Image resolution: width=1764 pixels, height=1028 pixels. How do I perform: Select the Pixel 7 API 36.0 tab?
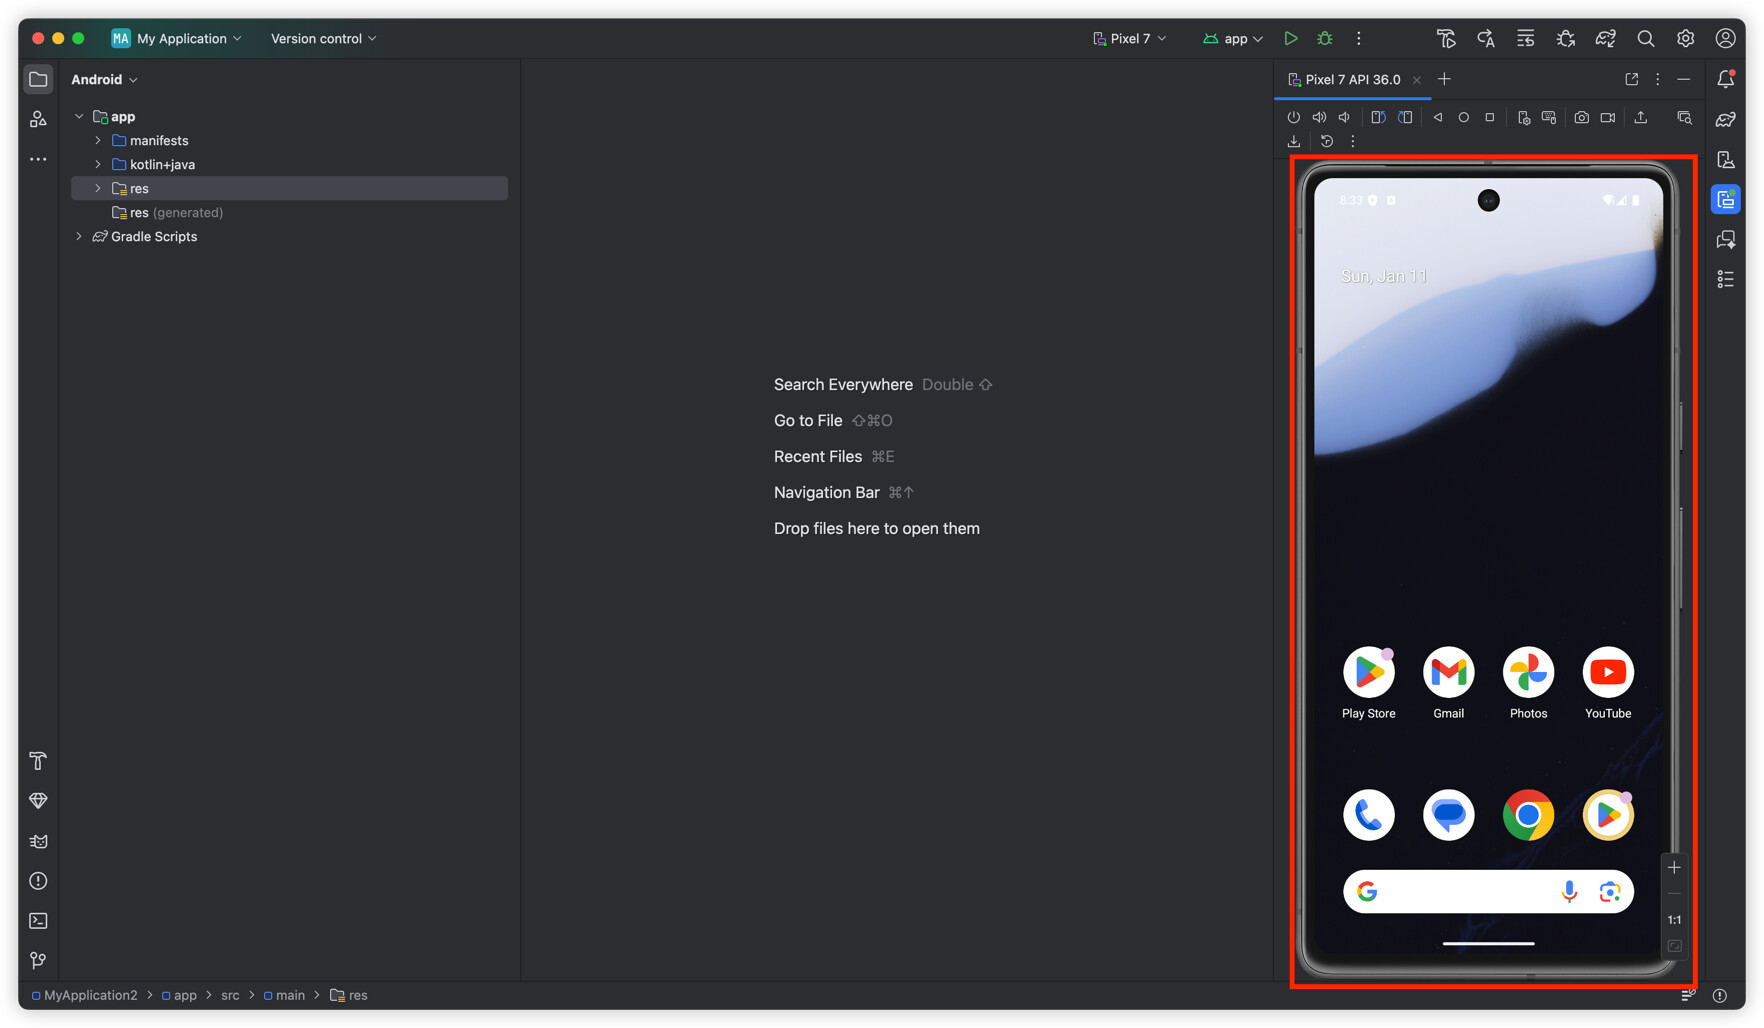coord(1351,79)
